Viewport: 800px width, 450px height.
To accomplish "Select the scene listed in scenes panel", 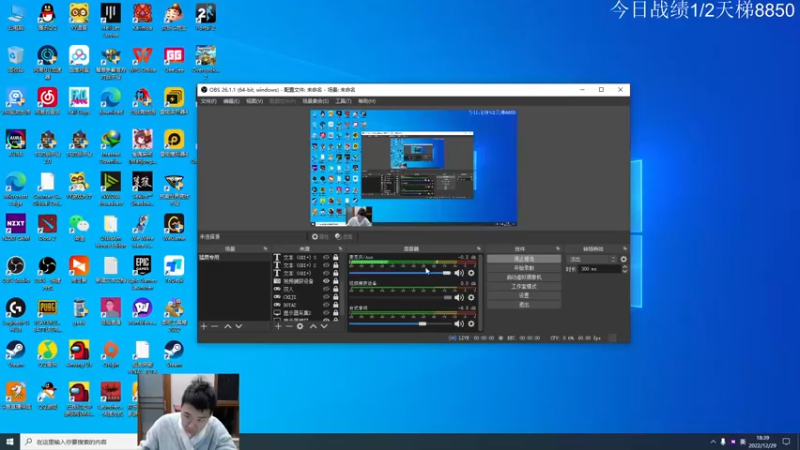I will point(234,258).
